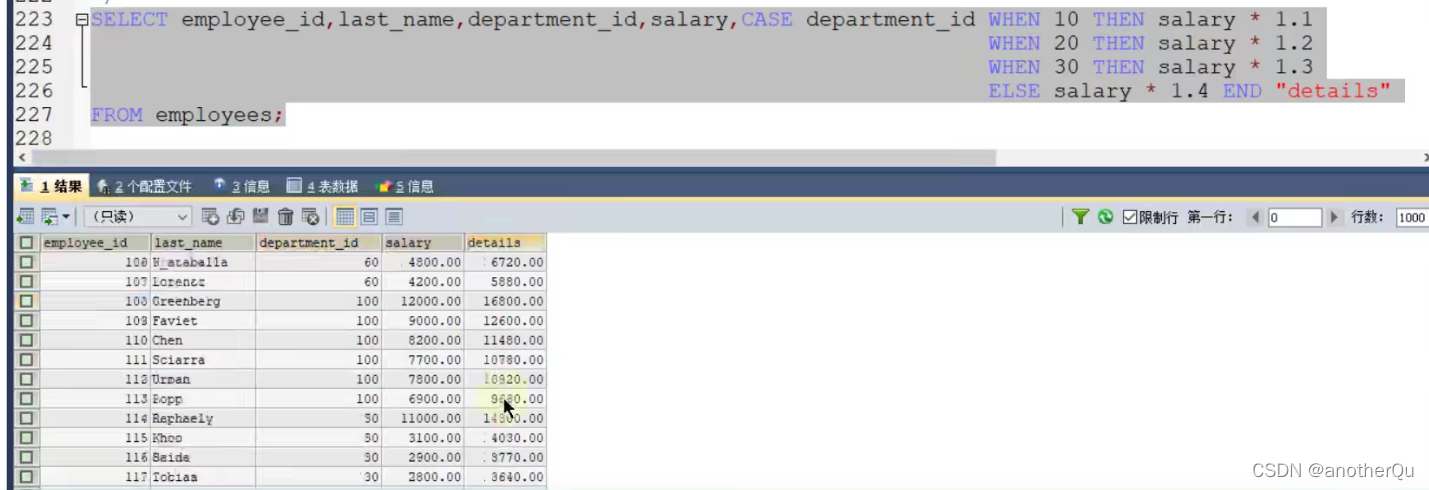Select the details cell 16800.00
Viewport: 1429px width, 490px height.
coord(505,301)
